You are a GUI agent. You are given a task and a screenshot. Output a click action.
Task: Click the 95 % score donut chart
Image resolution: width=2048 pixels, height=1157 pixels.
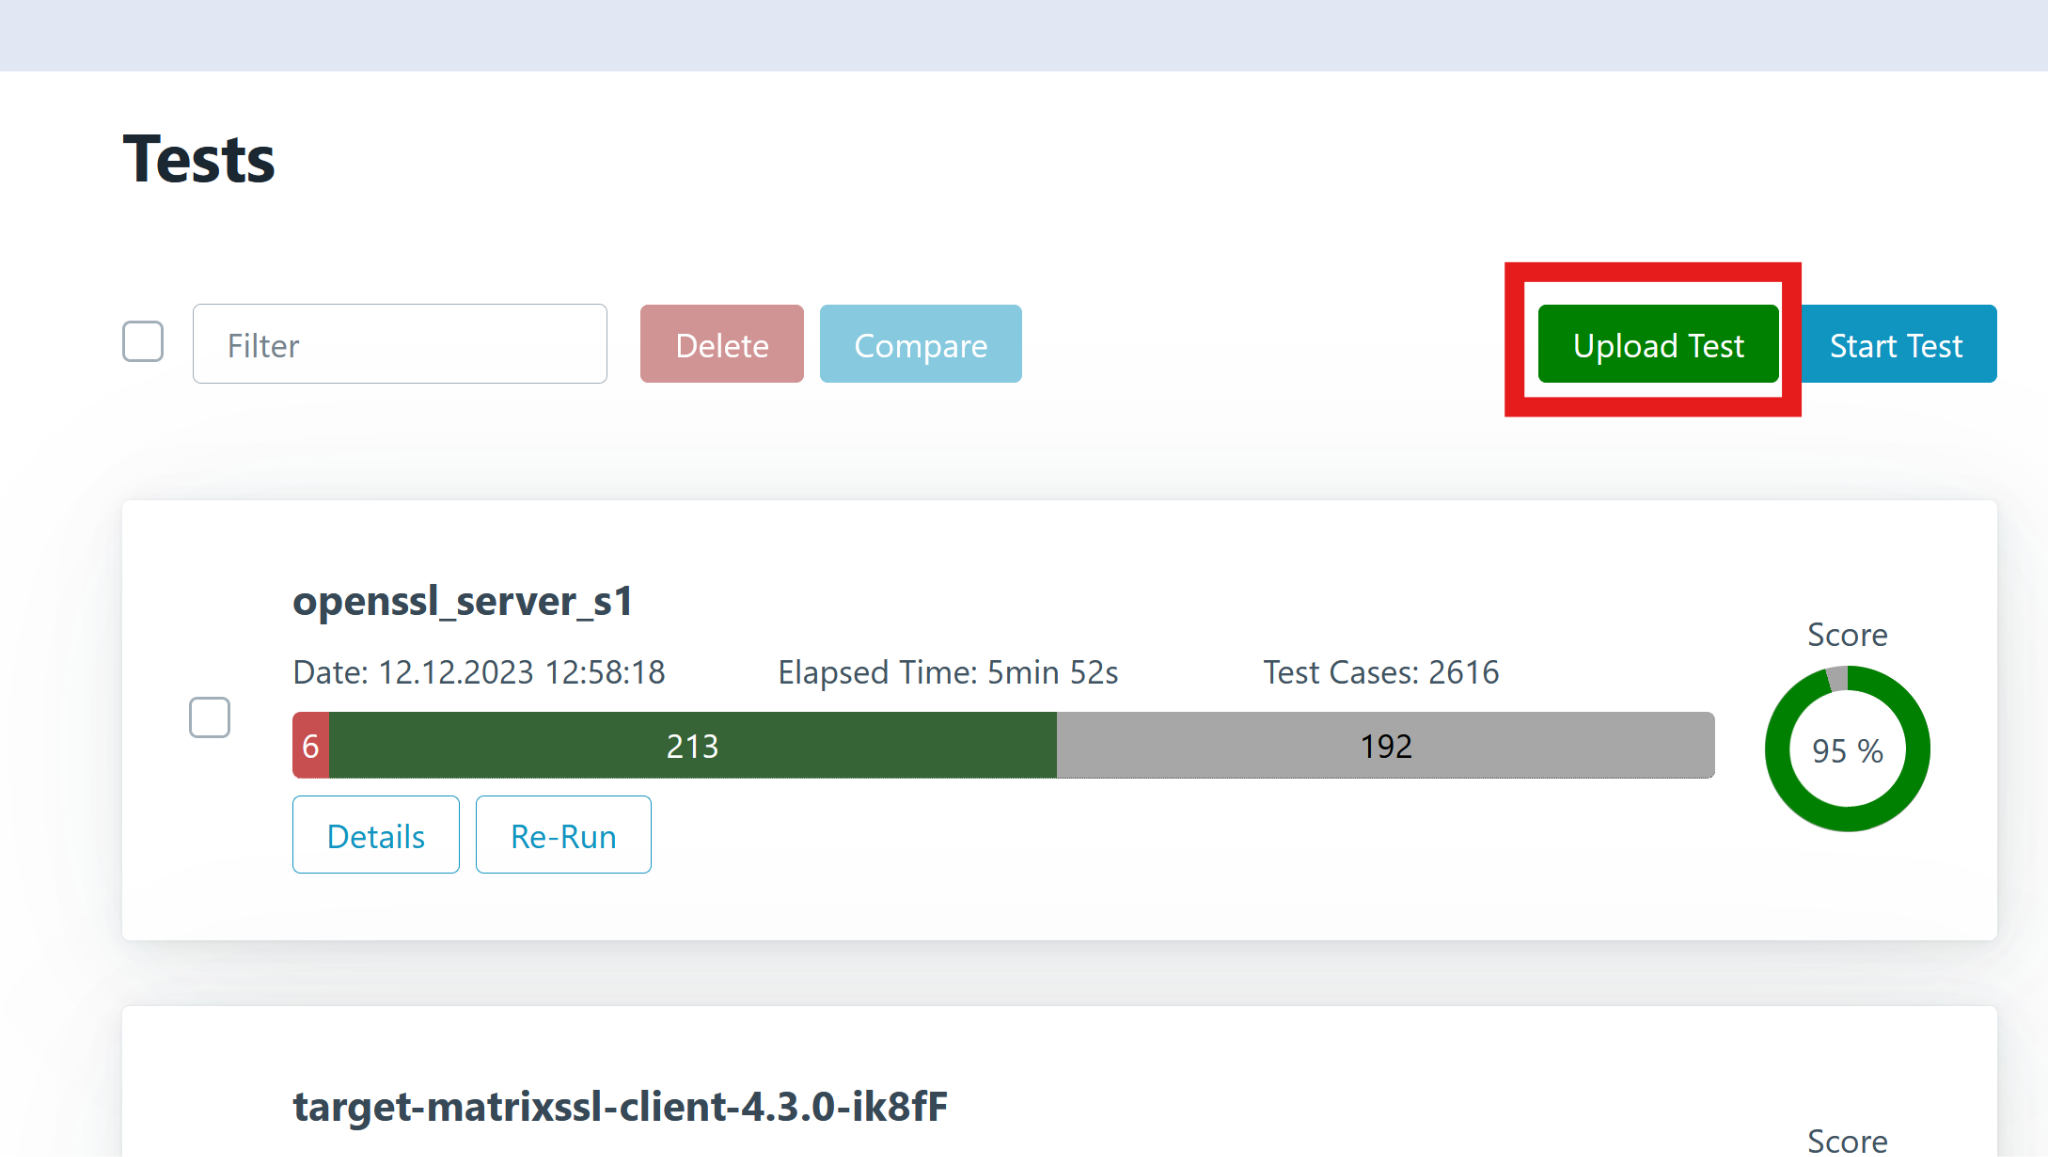click(1848, 749)
